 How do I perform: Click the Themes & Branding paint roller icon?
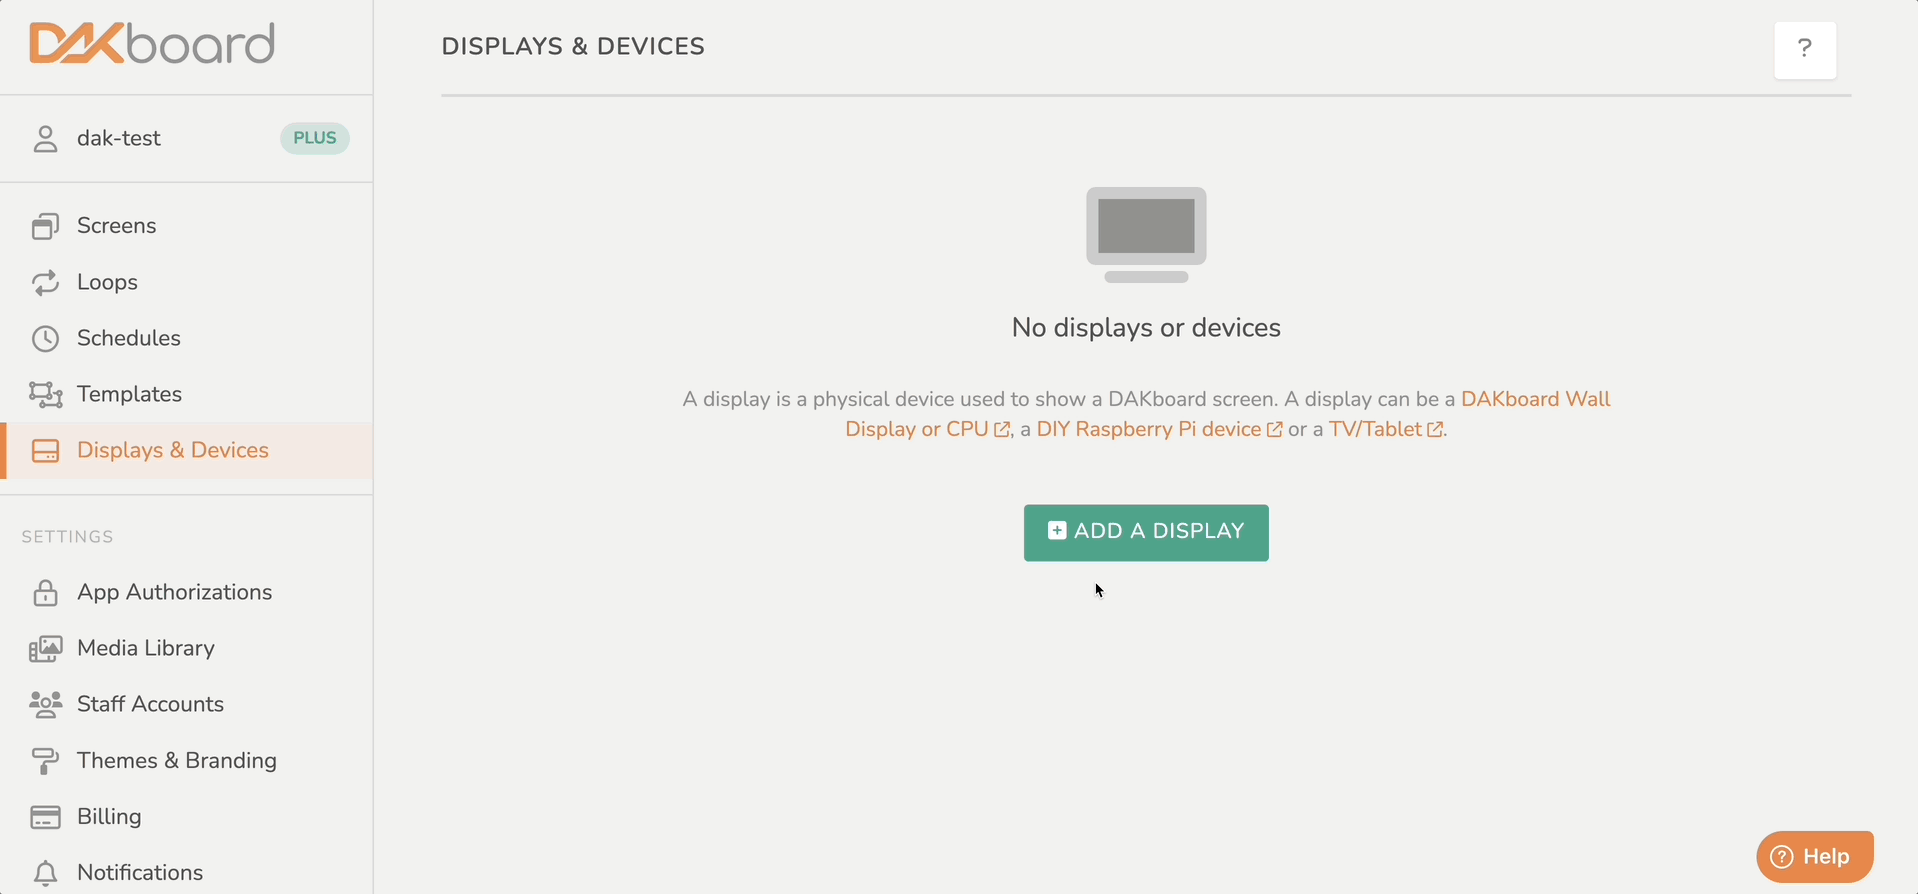click(x=45, y=761)
